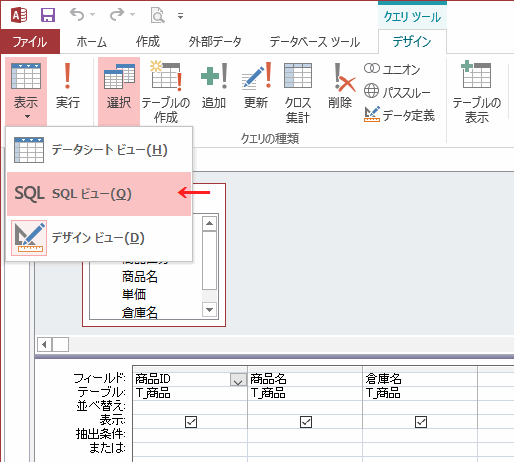The width and height of the screenshot is (514, 462).
Task: Select the ユニオン union query option
Action: pyautogui.click(x=392, y=69)
